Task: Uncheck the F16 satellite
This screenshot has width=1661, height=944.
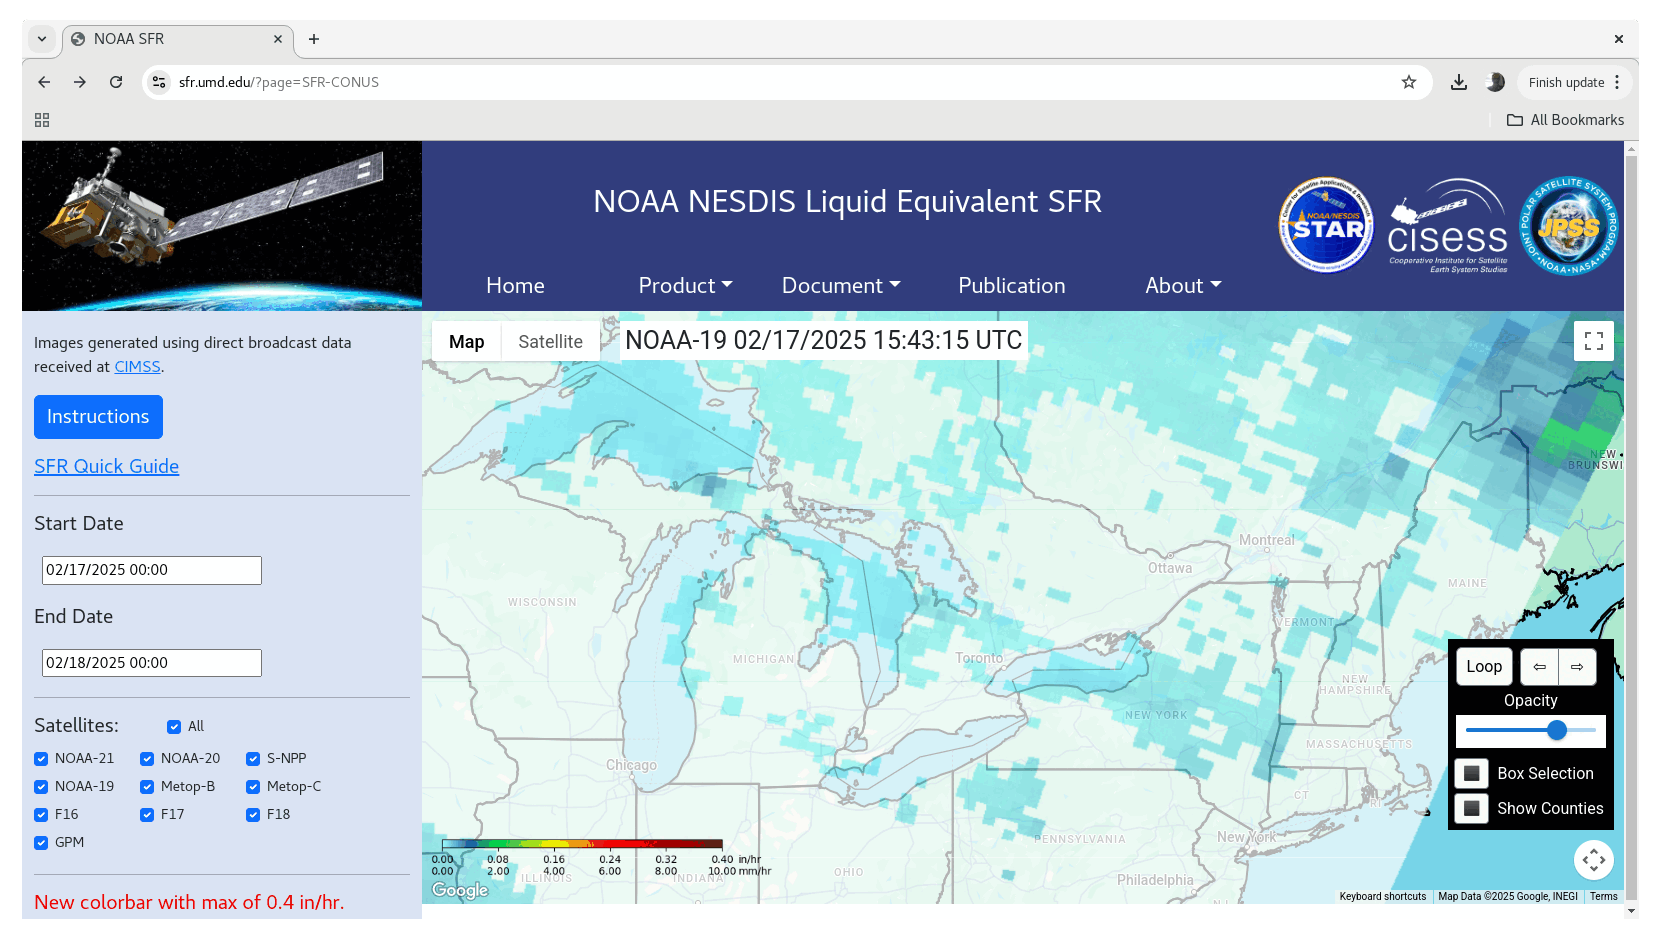Action: tap(41, 815)
